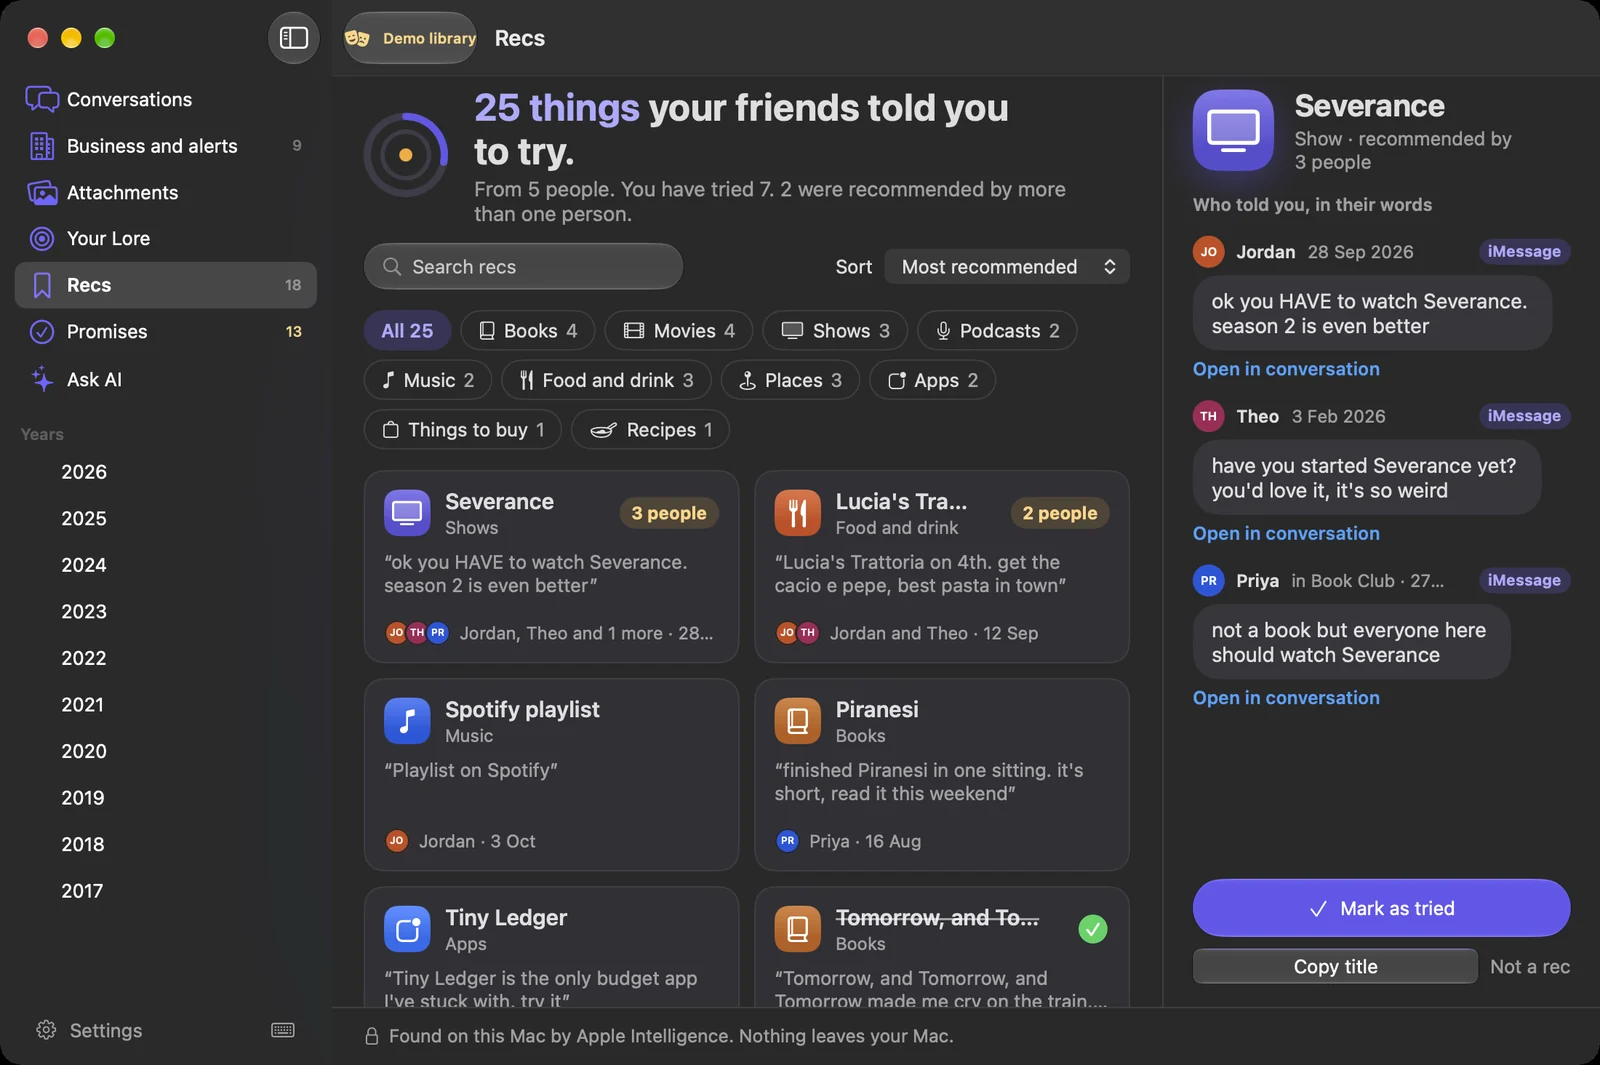Click the Business and alerts building icon
The height and width of the screenshot is (1065, 1600).
[42, 146]
